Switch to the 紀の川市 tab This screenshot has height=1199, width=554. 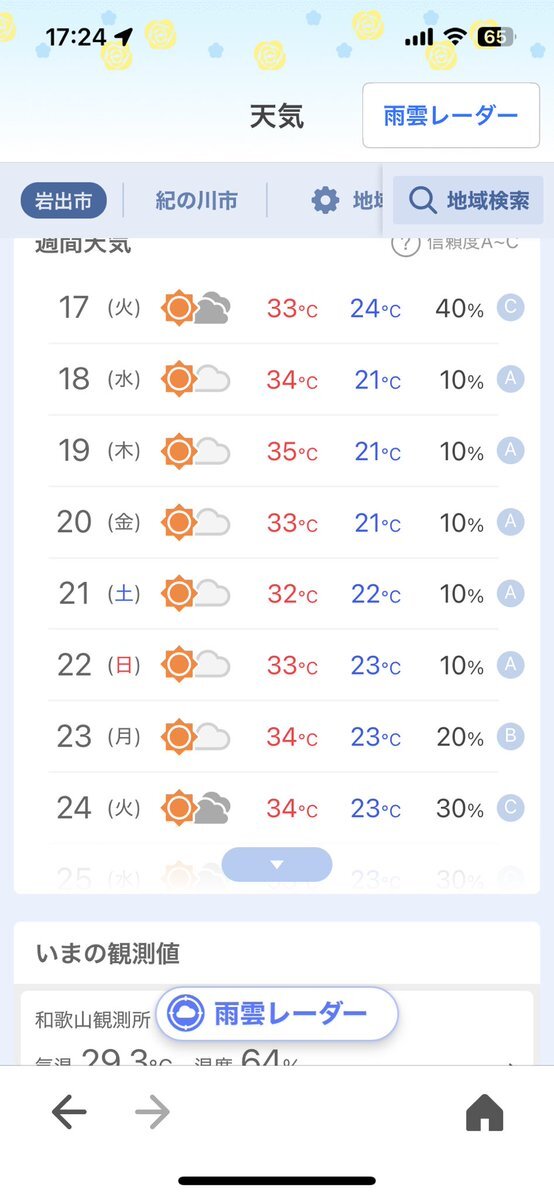tap(196, 201)
